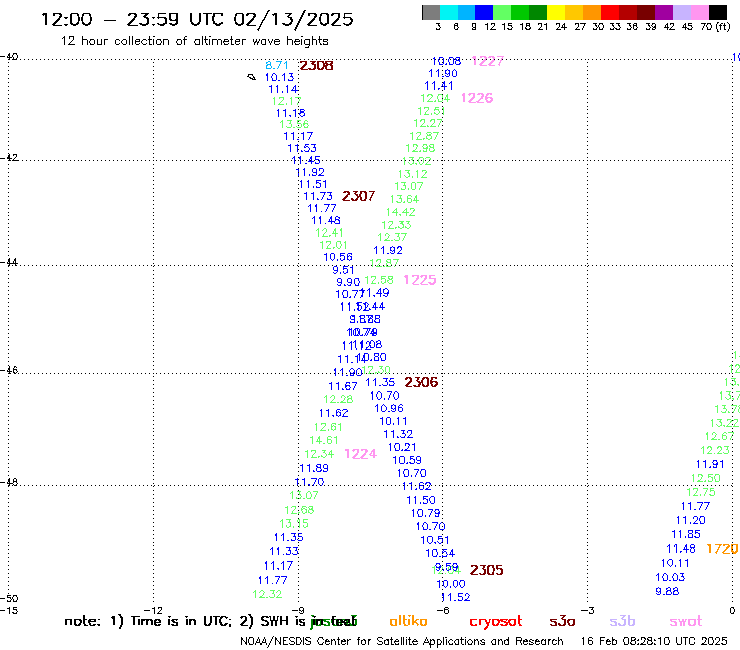
Task: Pick the bright red legend swatch before 33
Action: 609,13
